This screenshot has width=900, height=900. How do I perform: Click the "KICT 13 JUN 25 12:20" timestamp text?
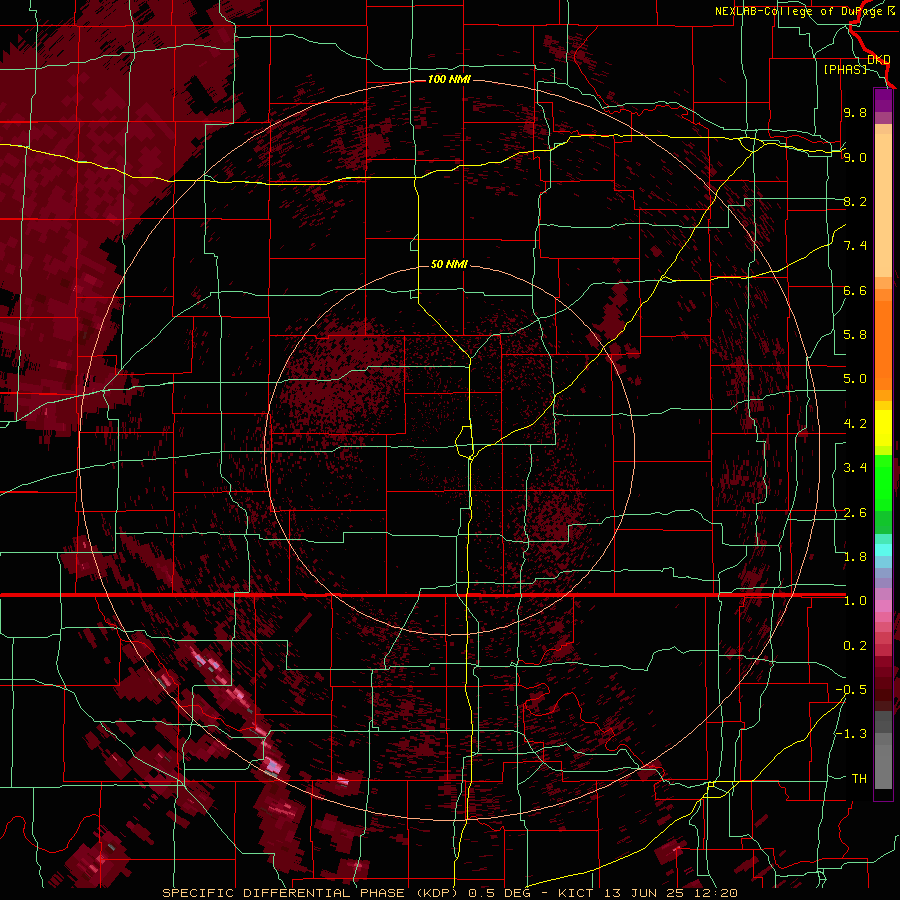[x=648, y=893]
